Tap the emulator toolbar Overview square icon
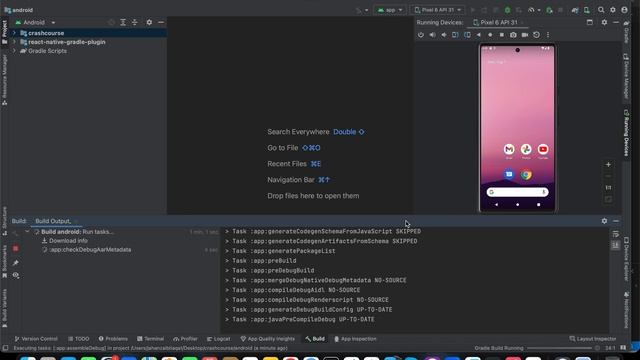 (x=502, y=35)
